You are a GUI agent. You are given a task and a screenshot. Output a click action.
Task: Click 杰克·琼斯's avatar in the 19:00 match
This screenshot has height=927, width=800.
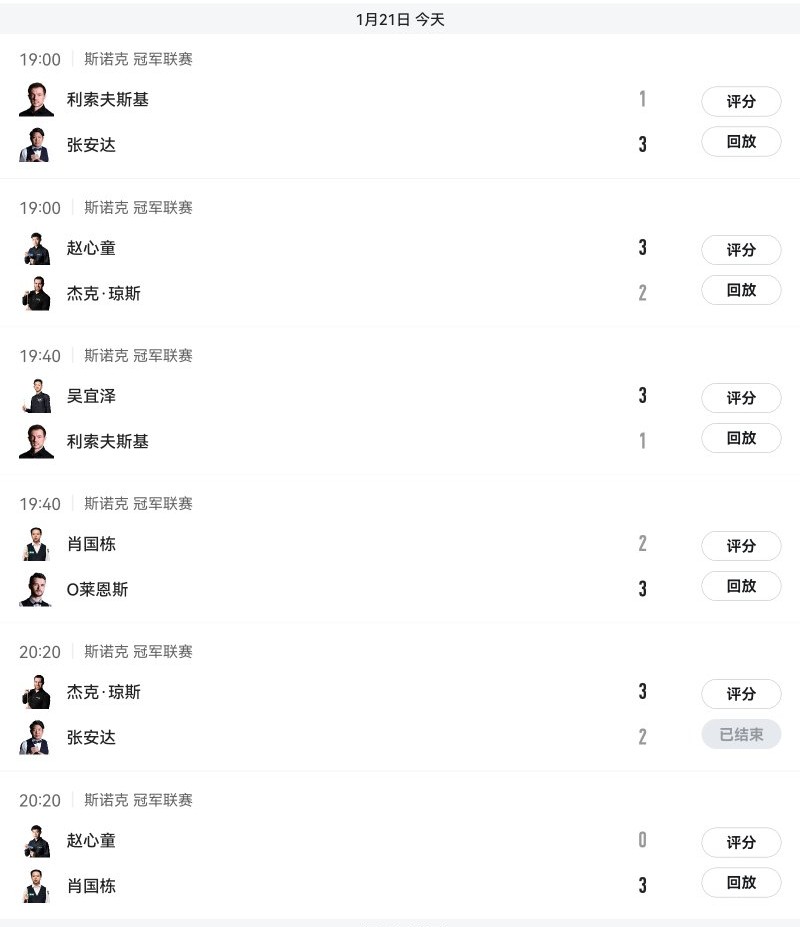pos(36,293)
